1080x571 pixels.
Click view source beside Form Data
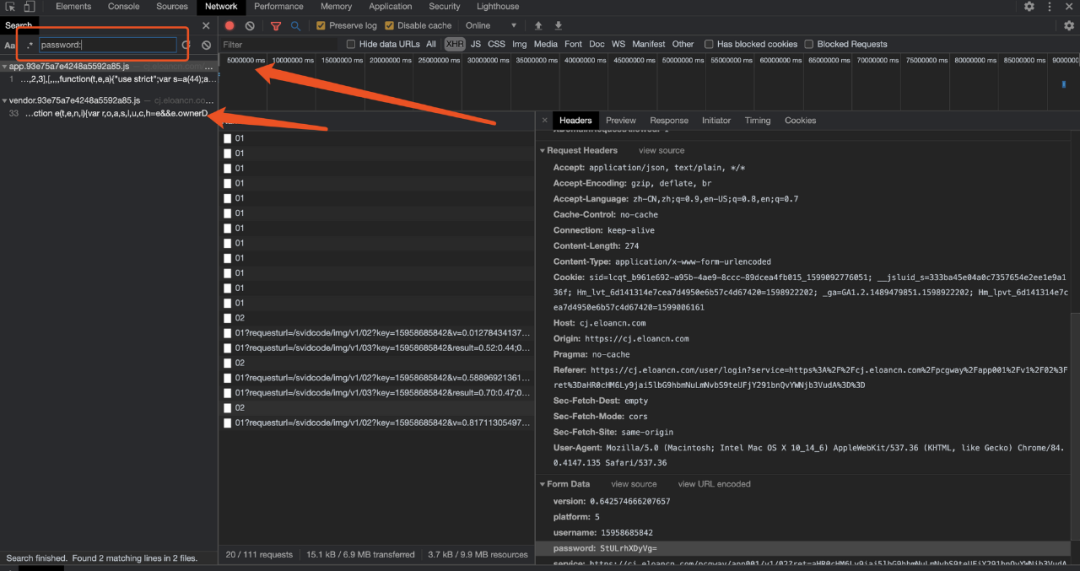[634, 484]
